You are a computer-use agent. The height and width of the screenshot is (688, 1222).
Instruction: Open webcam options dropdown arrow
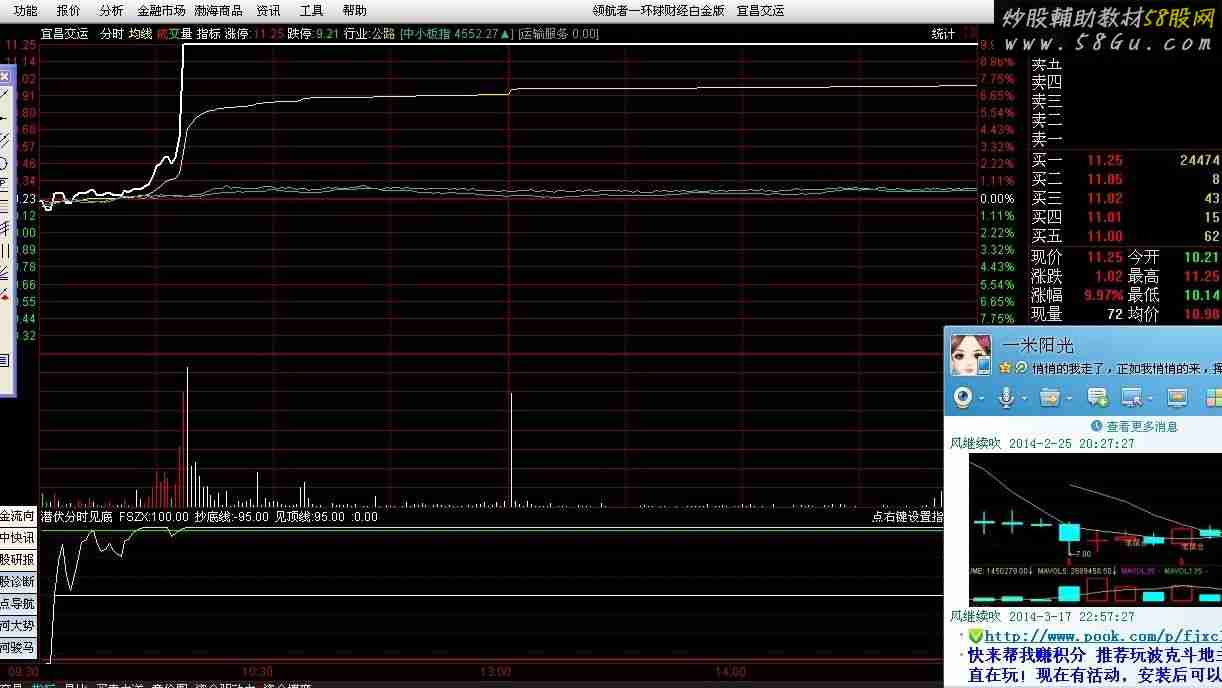click(x=982, y=399)
